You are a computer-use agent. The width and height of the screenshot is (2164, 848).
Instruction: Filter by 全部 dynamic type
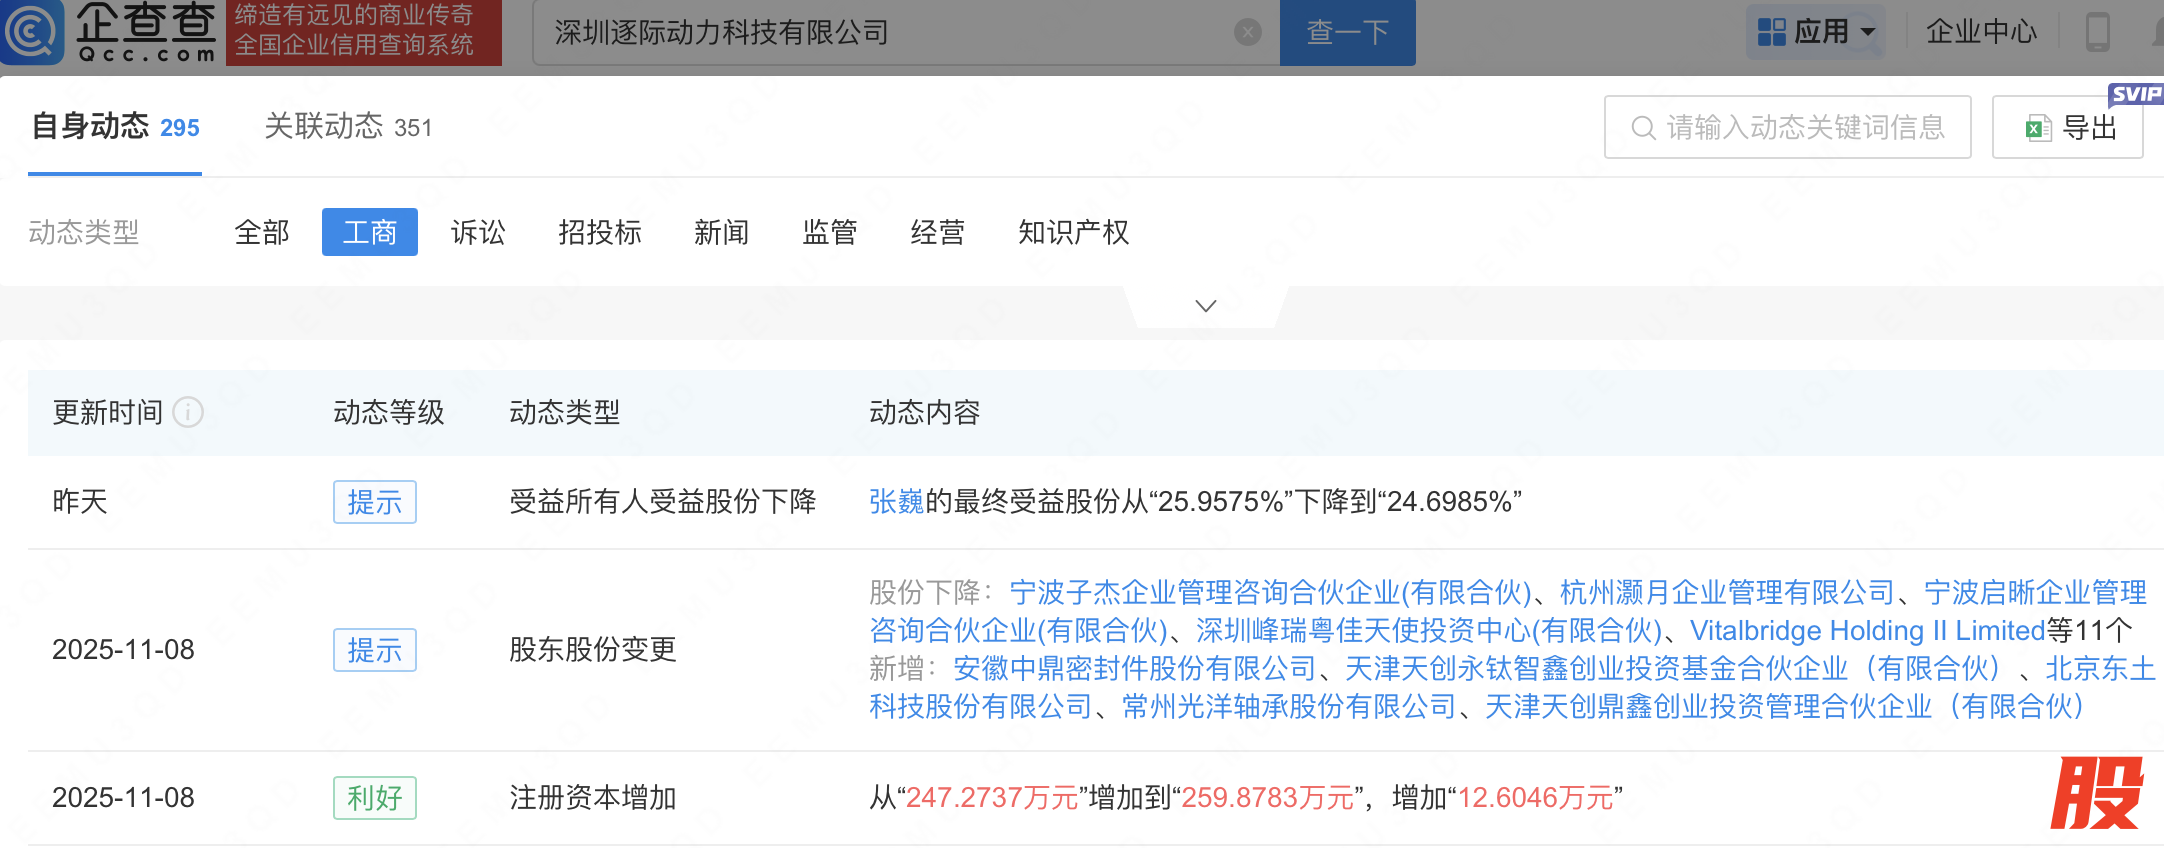coord(262,233)
